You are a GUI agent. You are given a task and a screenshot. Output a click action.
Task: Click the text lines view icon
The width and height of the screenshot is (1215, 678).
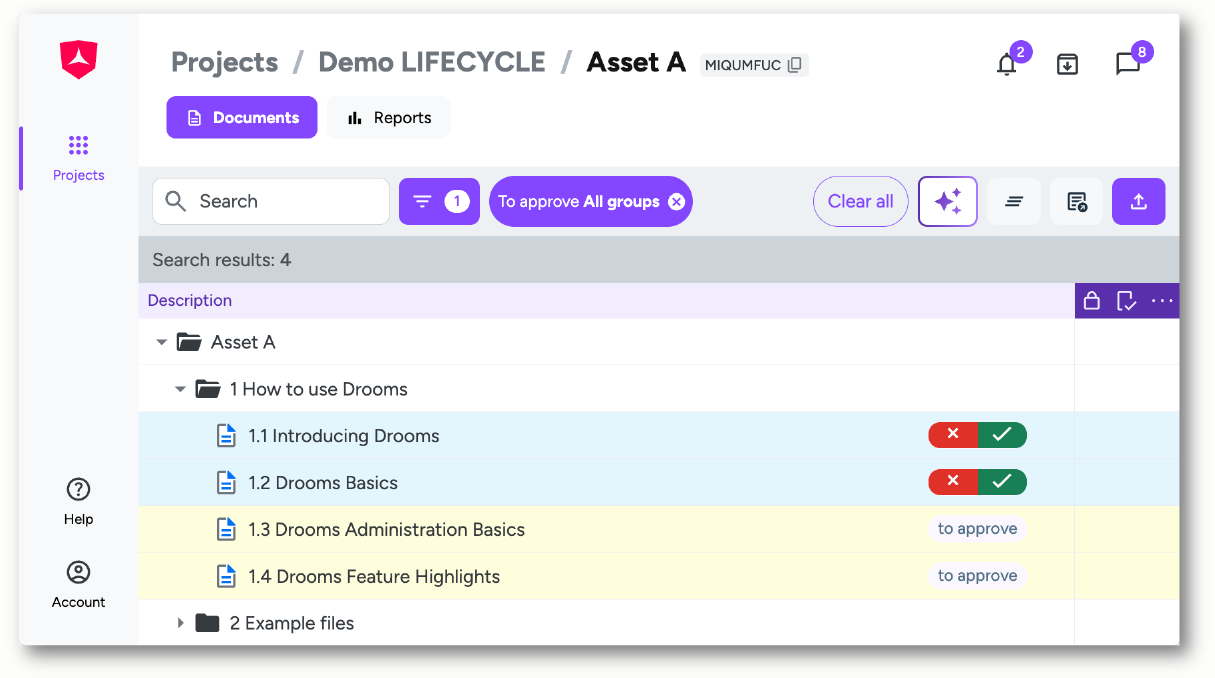(x=1014, y=201)
